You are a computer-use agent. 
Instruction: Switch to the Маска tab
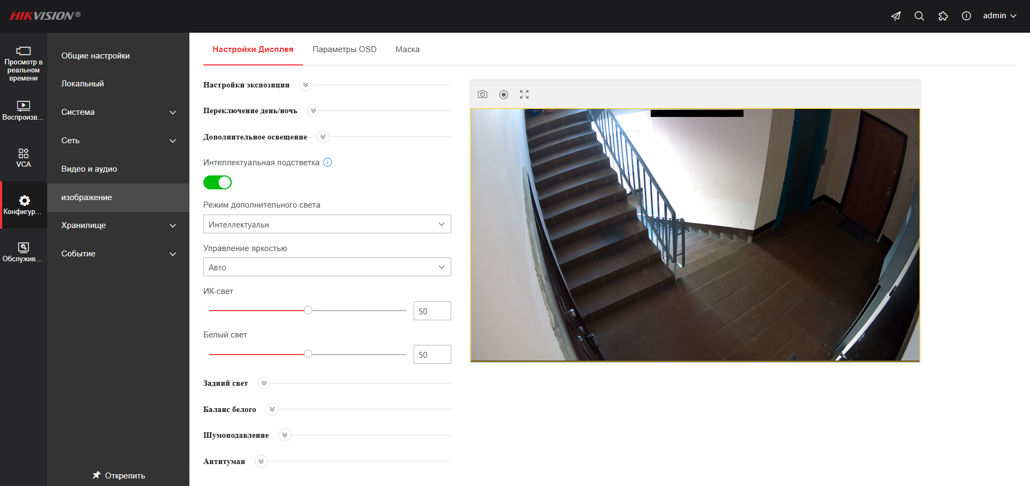click(x=407, y=49)
